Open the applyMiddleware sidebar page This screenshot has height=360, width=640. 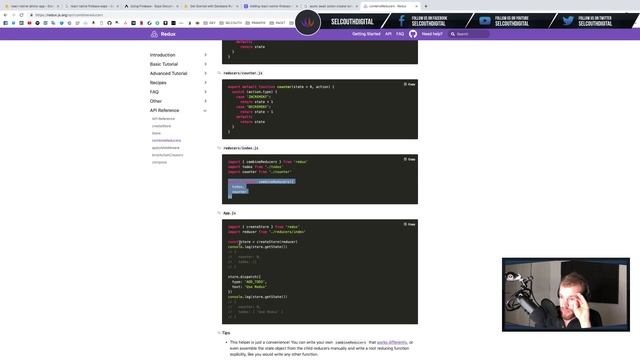point(166,148)
